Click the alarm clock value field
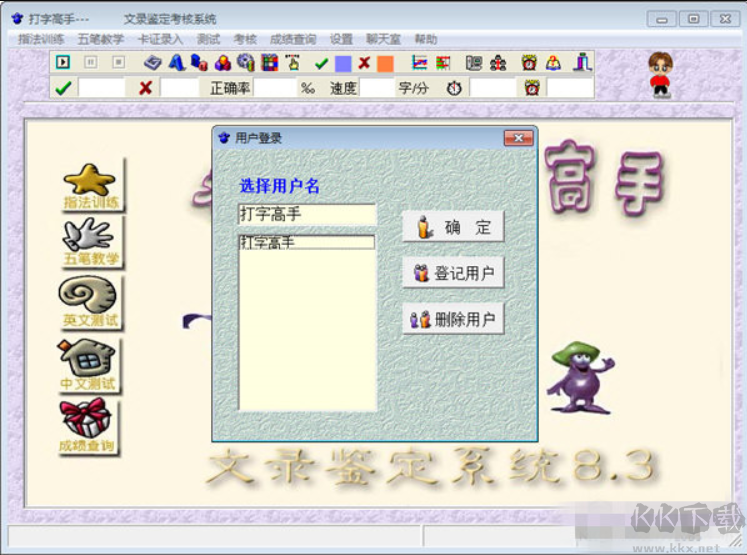 point(570,88)
